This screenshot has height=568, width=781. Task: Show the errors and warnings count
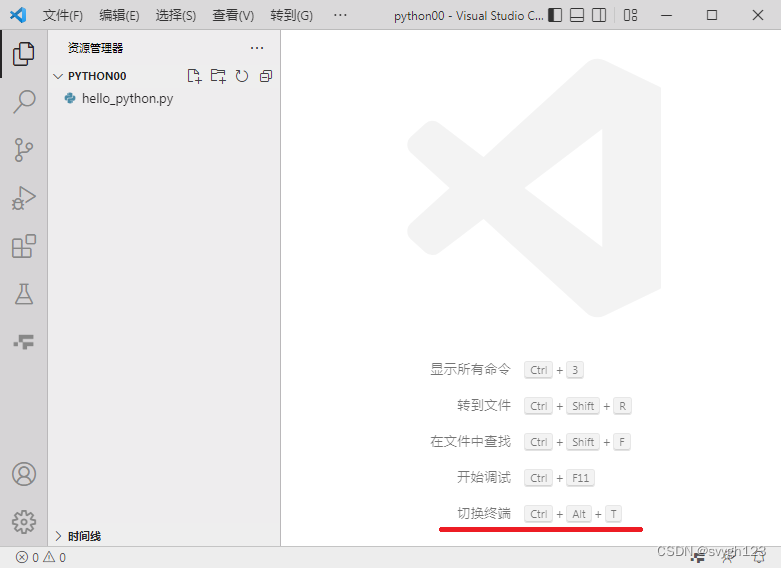(x=41, y=557)
